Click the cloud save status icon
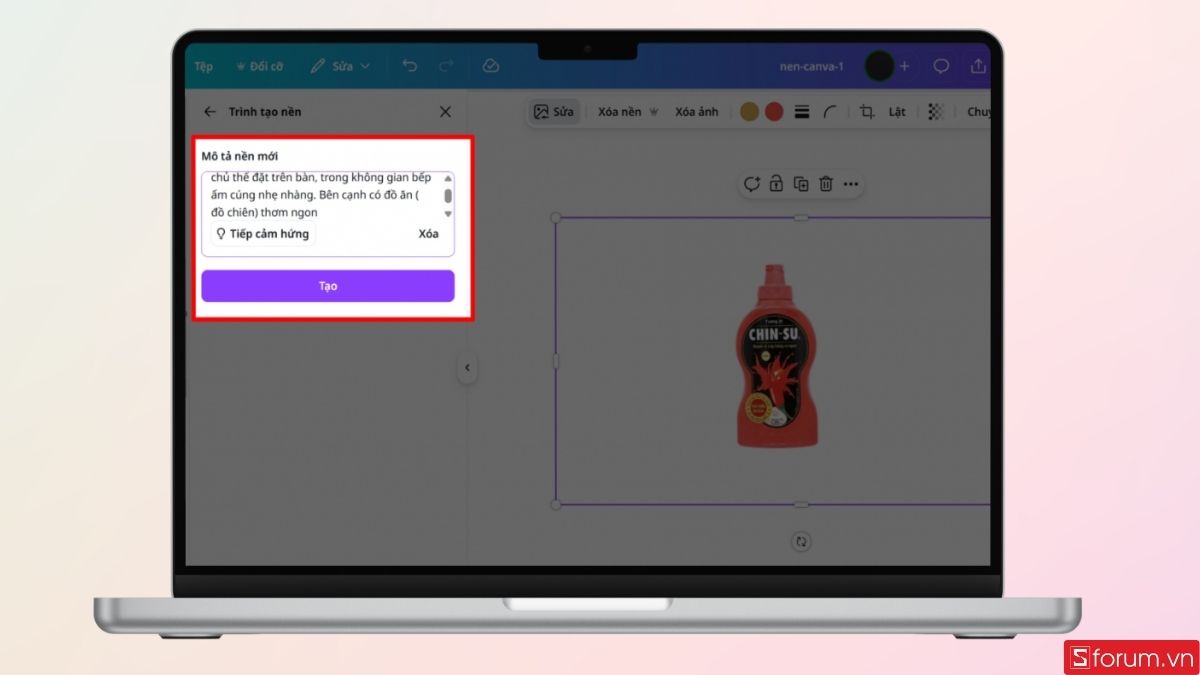Image resolution: width=1200 pixels, height=675 pixels. tap(490, 66)
